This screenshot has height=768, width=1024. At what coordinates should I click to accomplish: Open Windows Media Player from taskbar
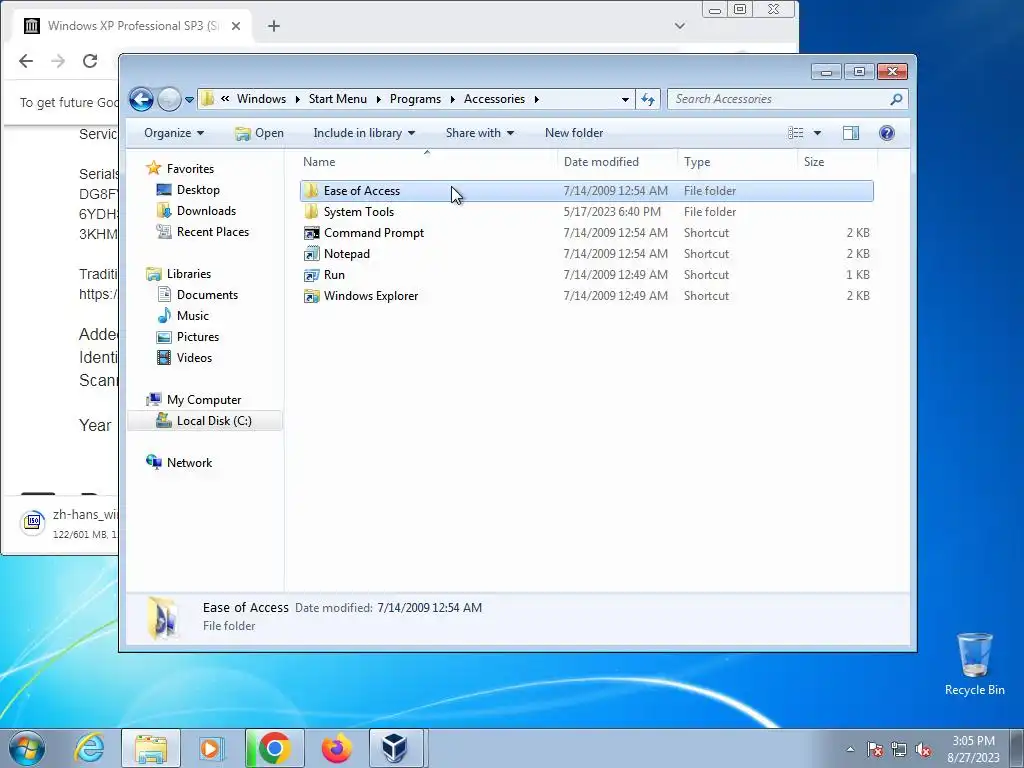[x=211, y=748]
